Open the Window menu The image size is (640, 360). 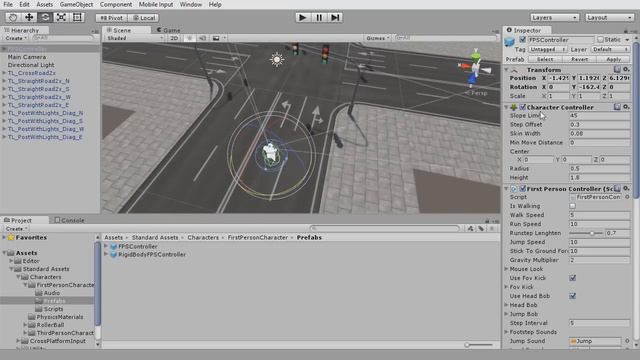point(191,4)
